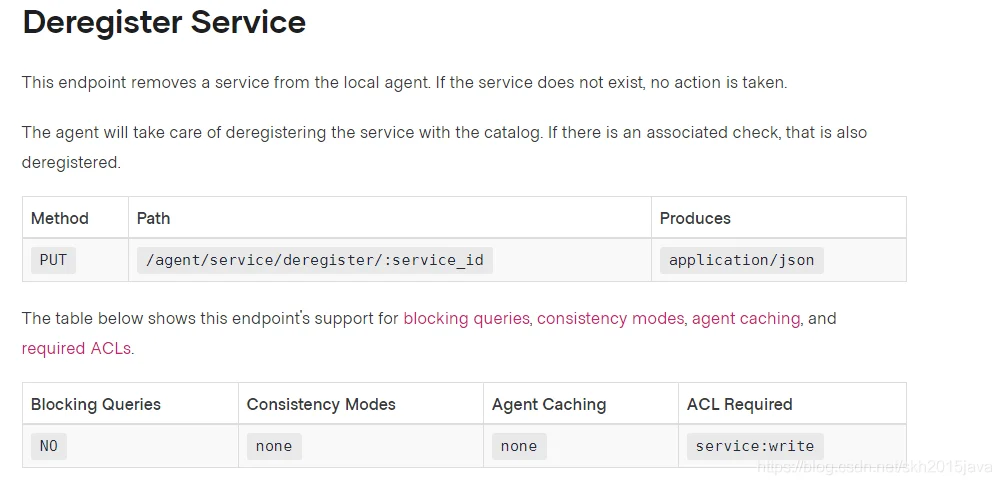The width and height of the screenshot is (1002, 485).
Task: Click the Method column header
Action: coord(60,218)
